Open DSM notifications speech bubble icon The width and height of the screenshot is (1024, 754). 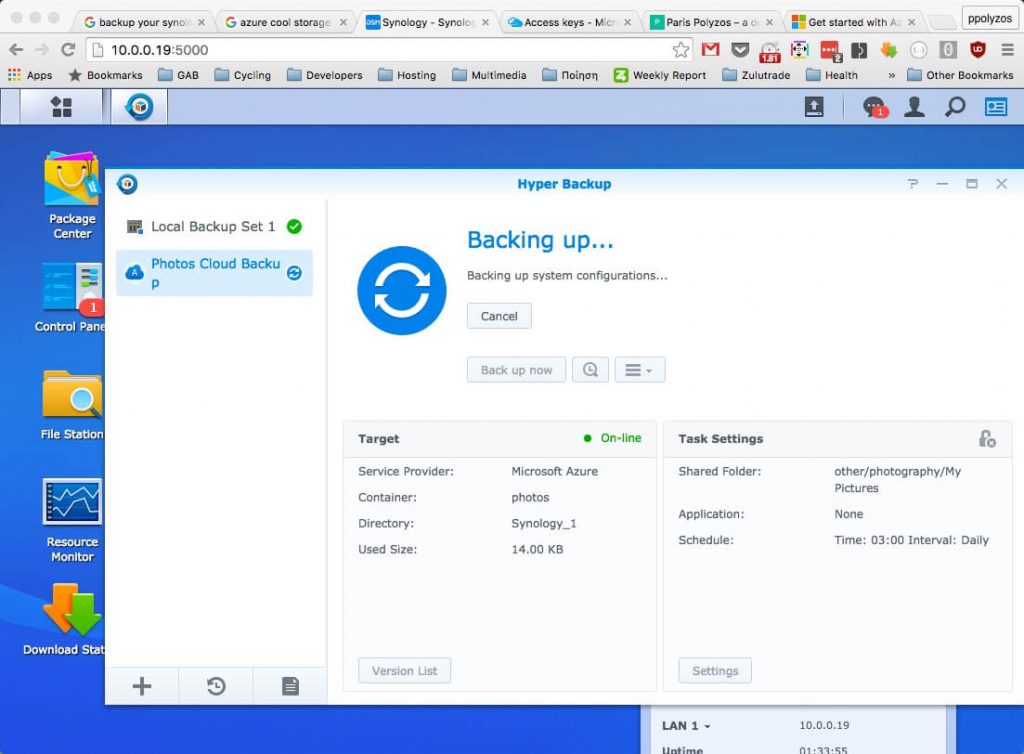(x=874, y=106)
